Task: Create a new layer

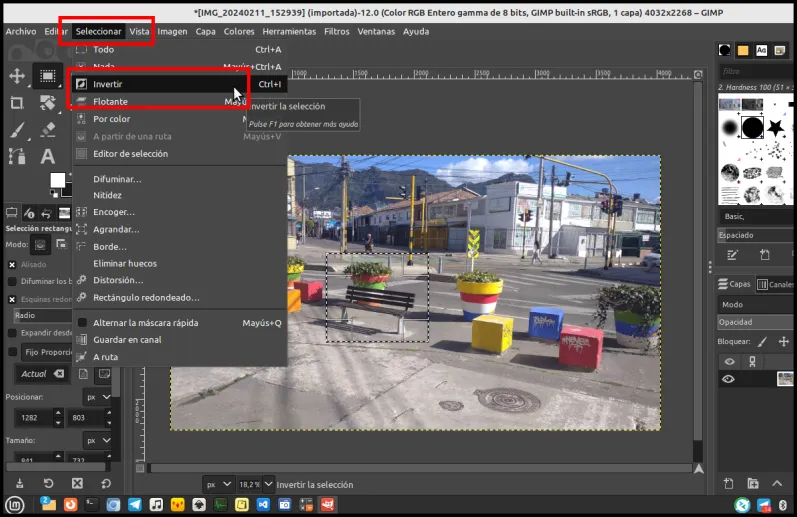Action: (728, 483)
